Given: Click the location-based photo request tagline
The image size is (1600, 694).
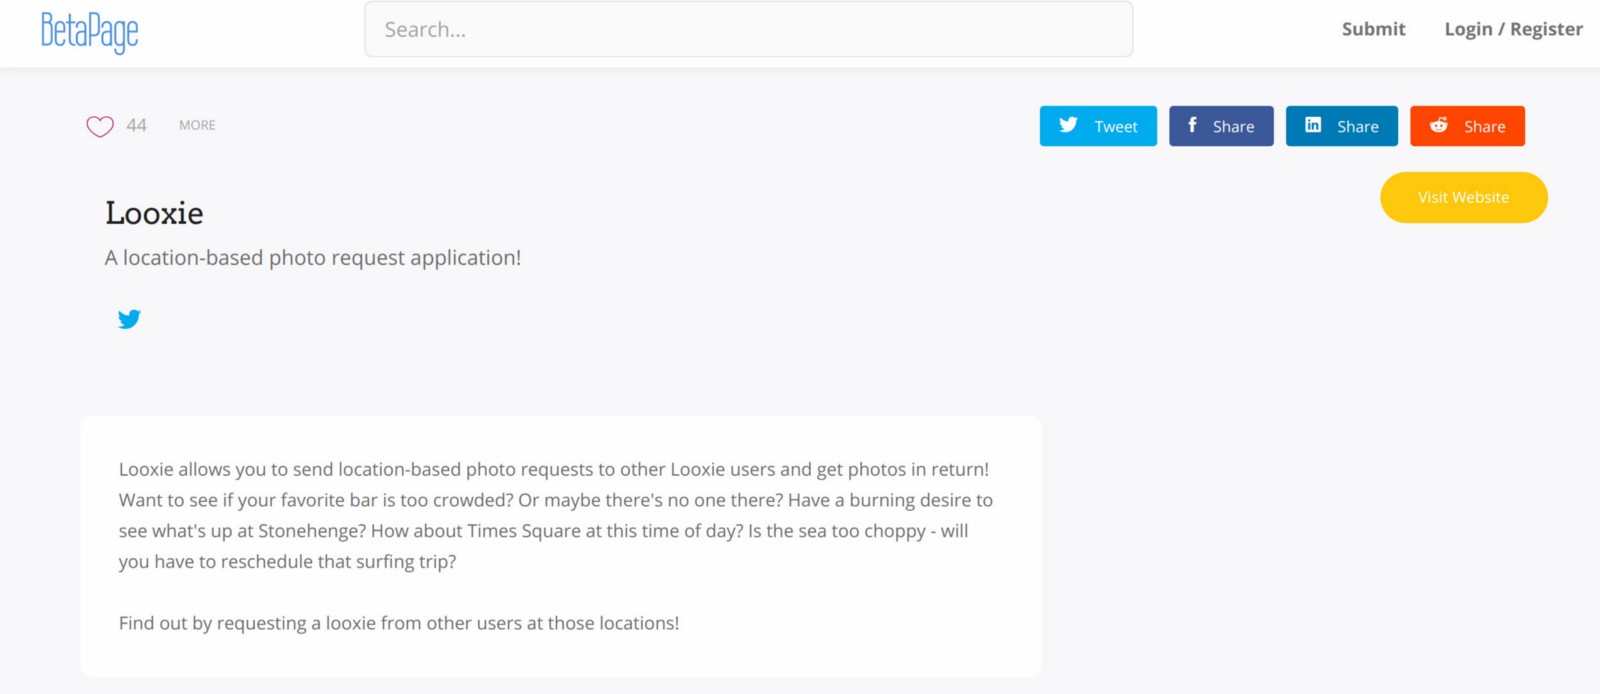Looking at the screenshot, I should click(x=313, y=258).
